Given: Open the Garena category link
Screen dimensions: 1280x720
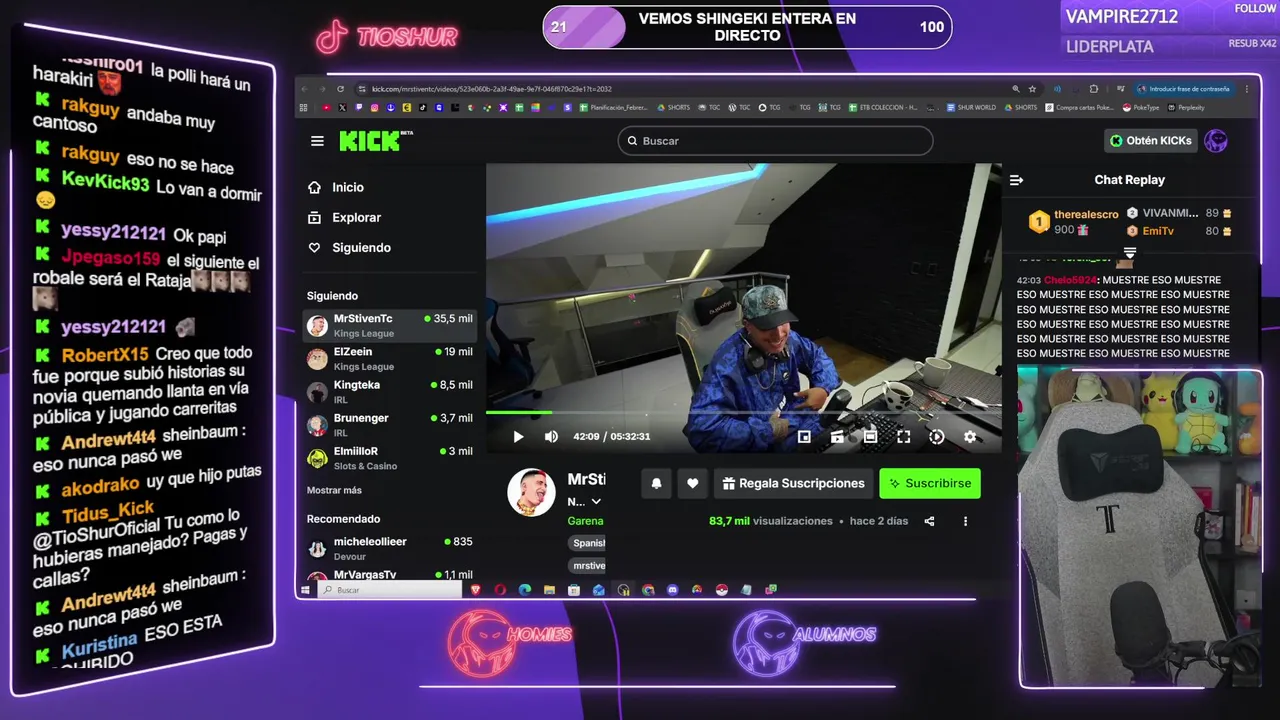Looking at the screenshot, I should point(585,521).
